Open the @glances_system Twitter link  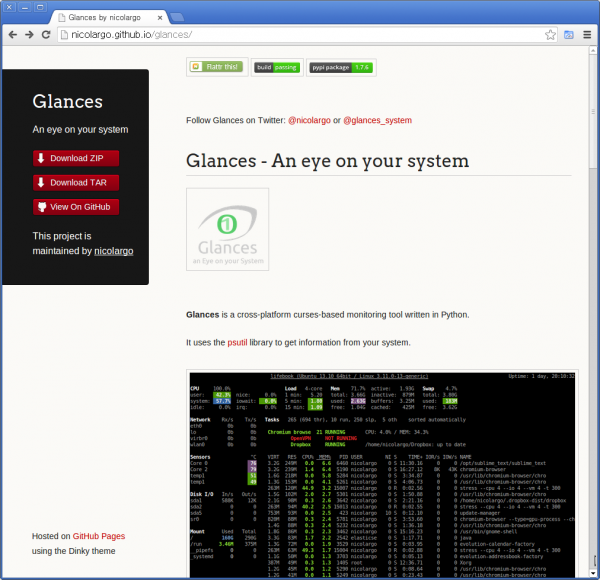tap(377, 121)
